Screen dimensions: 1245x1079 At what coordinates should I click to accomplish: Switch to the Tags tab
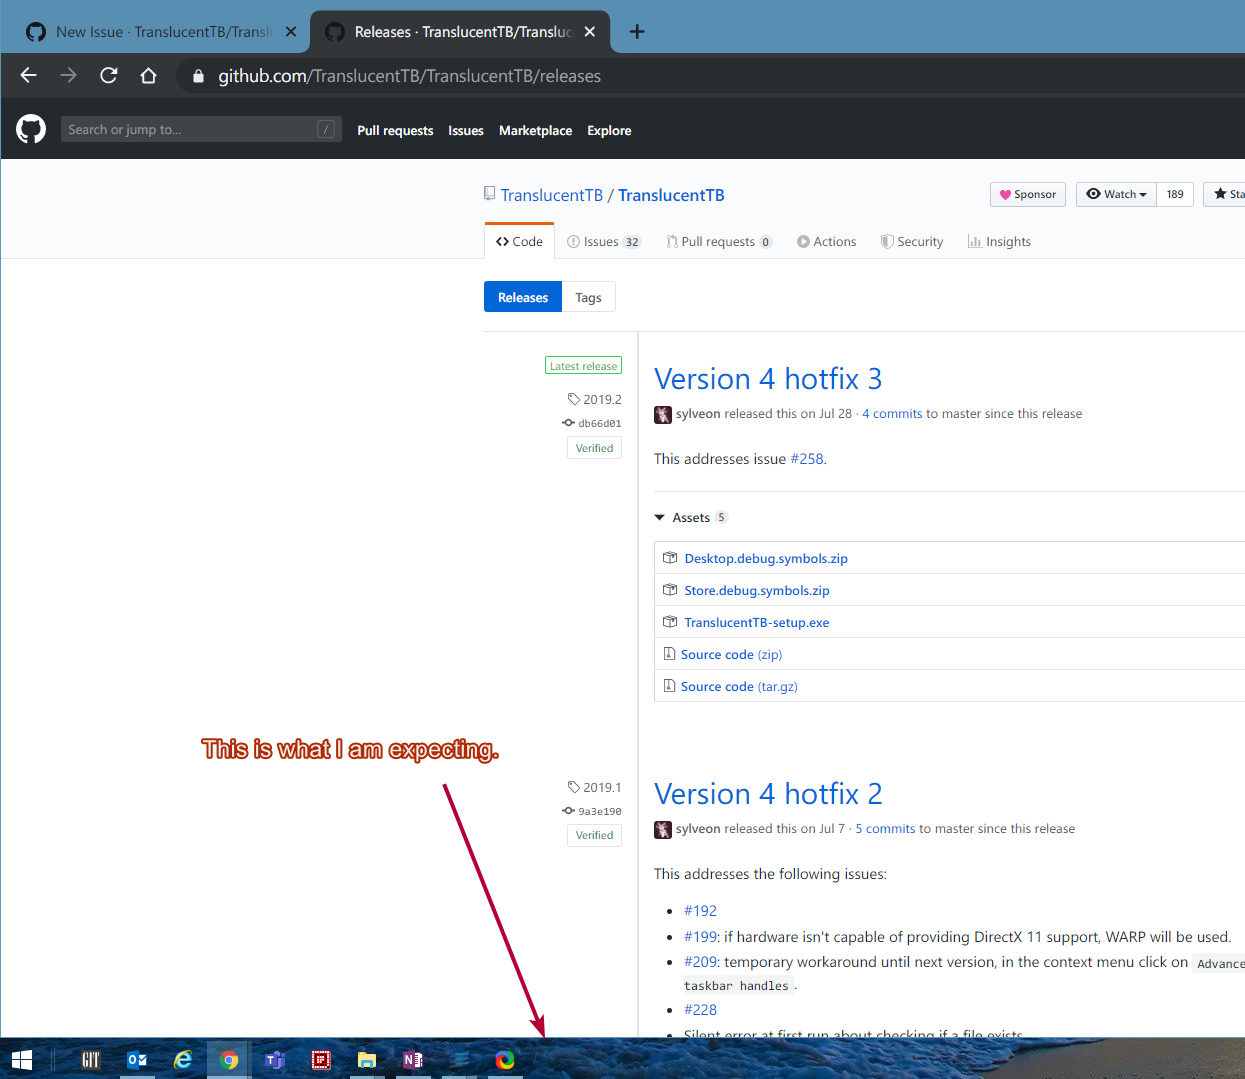click(588, 296)
